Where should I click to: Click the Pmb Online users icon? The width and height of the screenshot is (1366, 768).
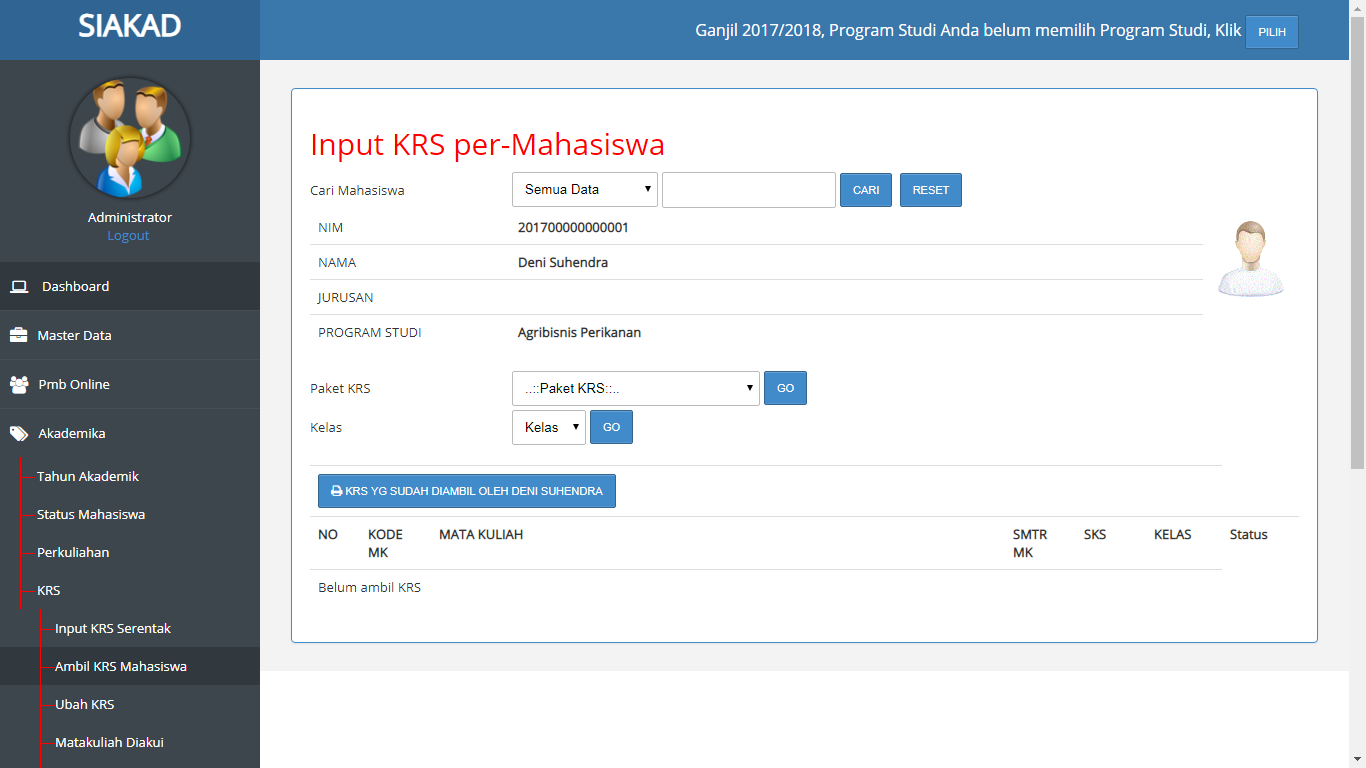pos(19,385)
